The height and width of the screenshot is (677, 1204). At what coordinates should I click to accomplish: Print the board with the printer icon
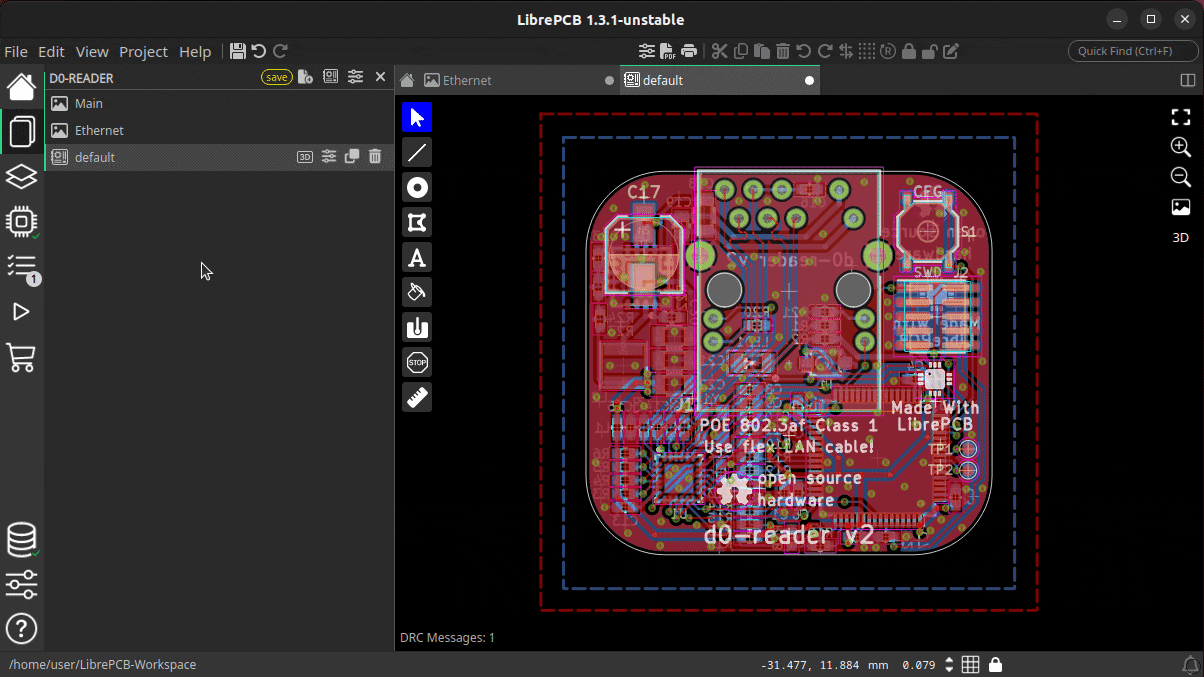(689, 51)
